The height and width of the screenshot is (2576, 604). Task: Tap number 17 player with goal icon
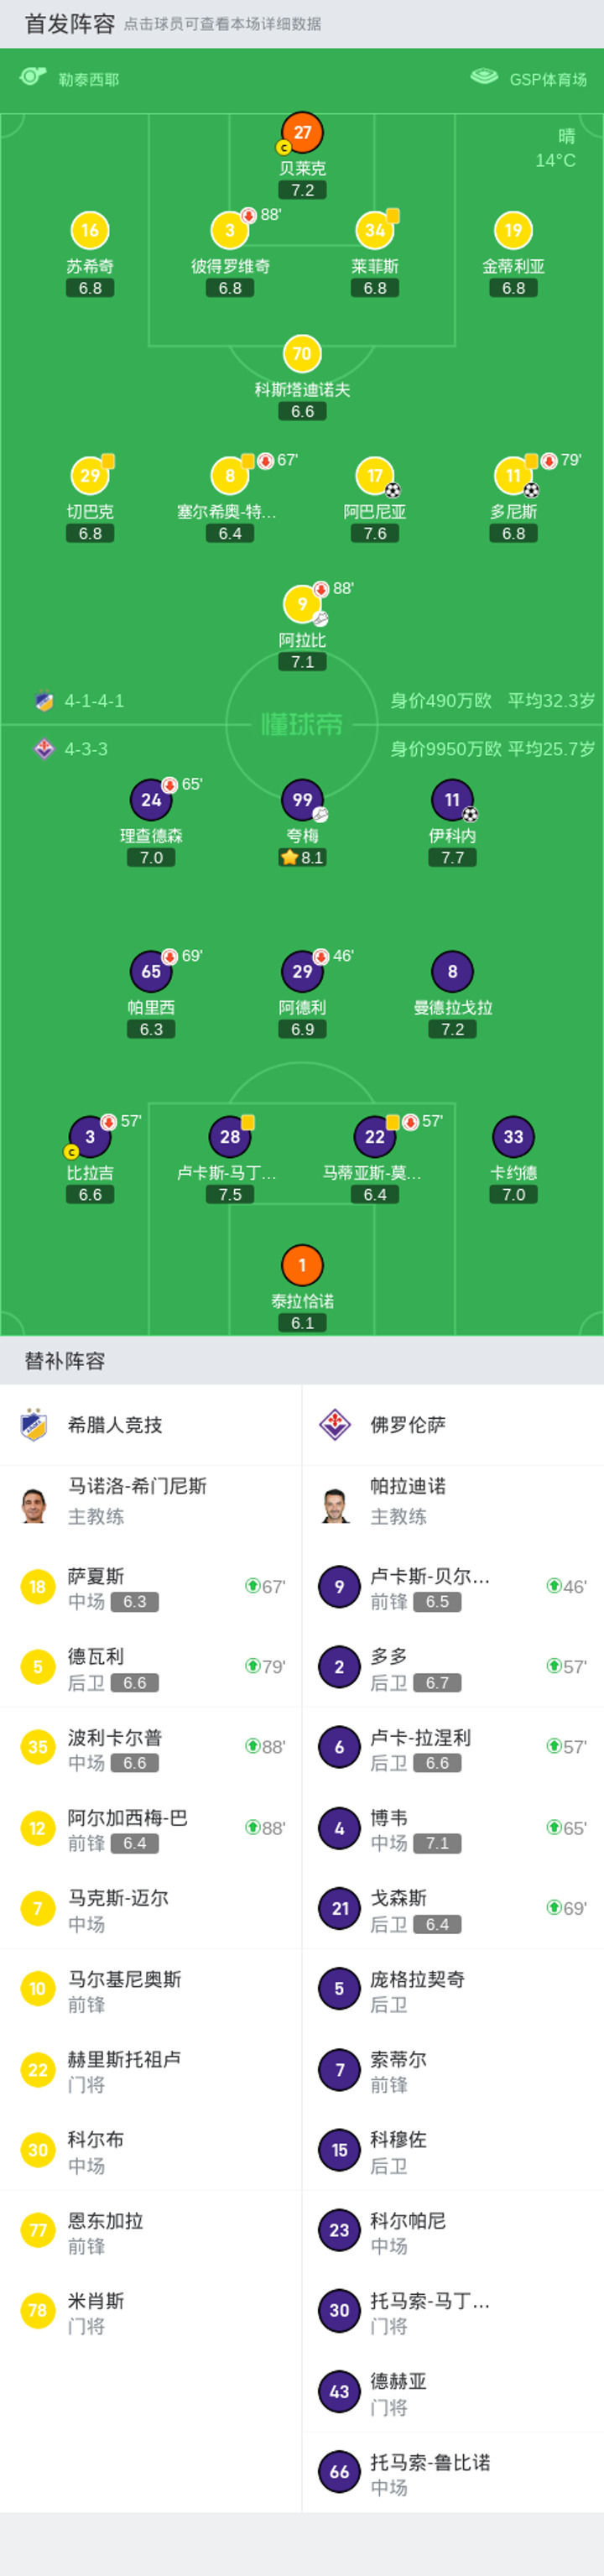pos(375,475)
